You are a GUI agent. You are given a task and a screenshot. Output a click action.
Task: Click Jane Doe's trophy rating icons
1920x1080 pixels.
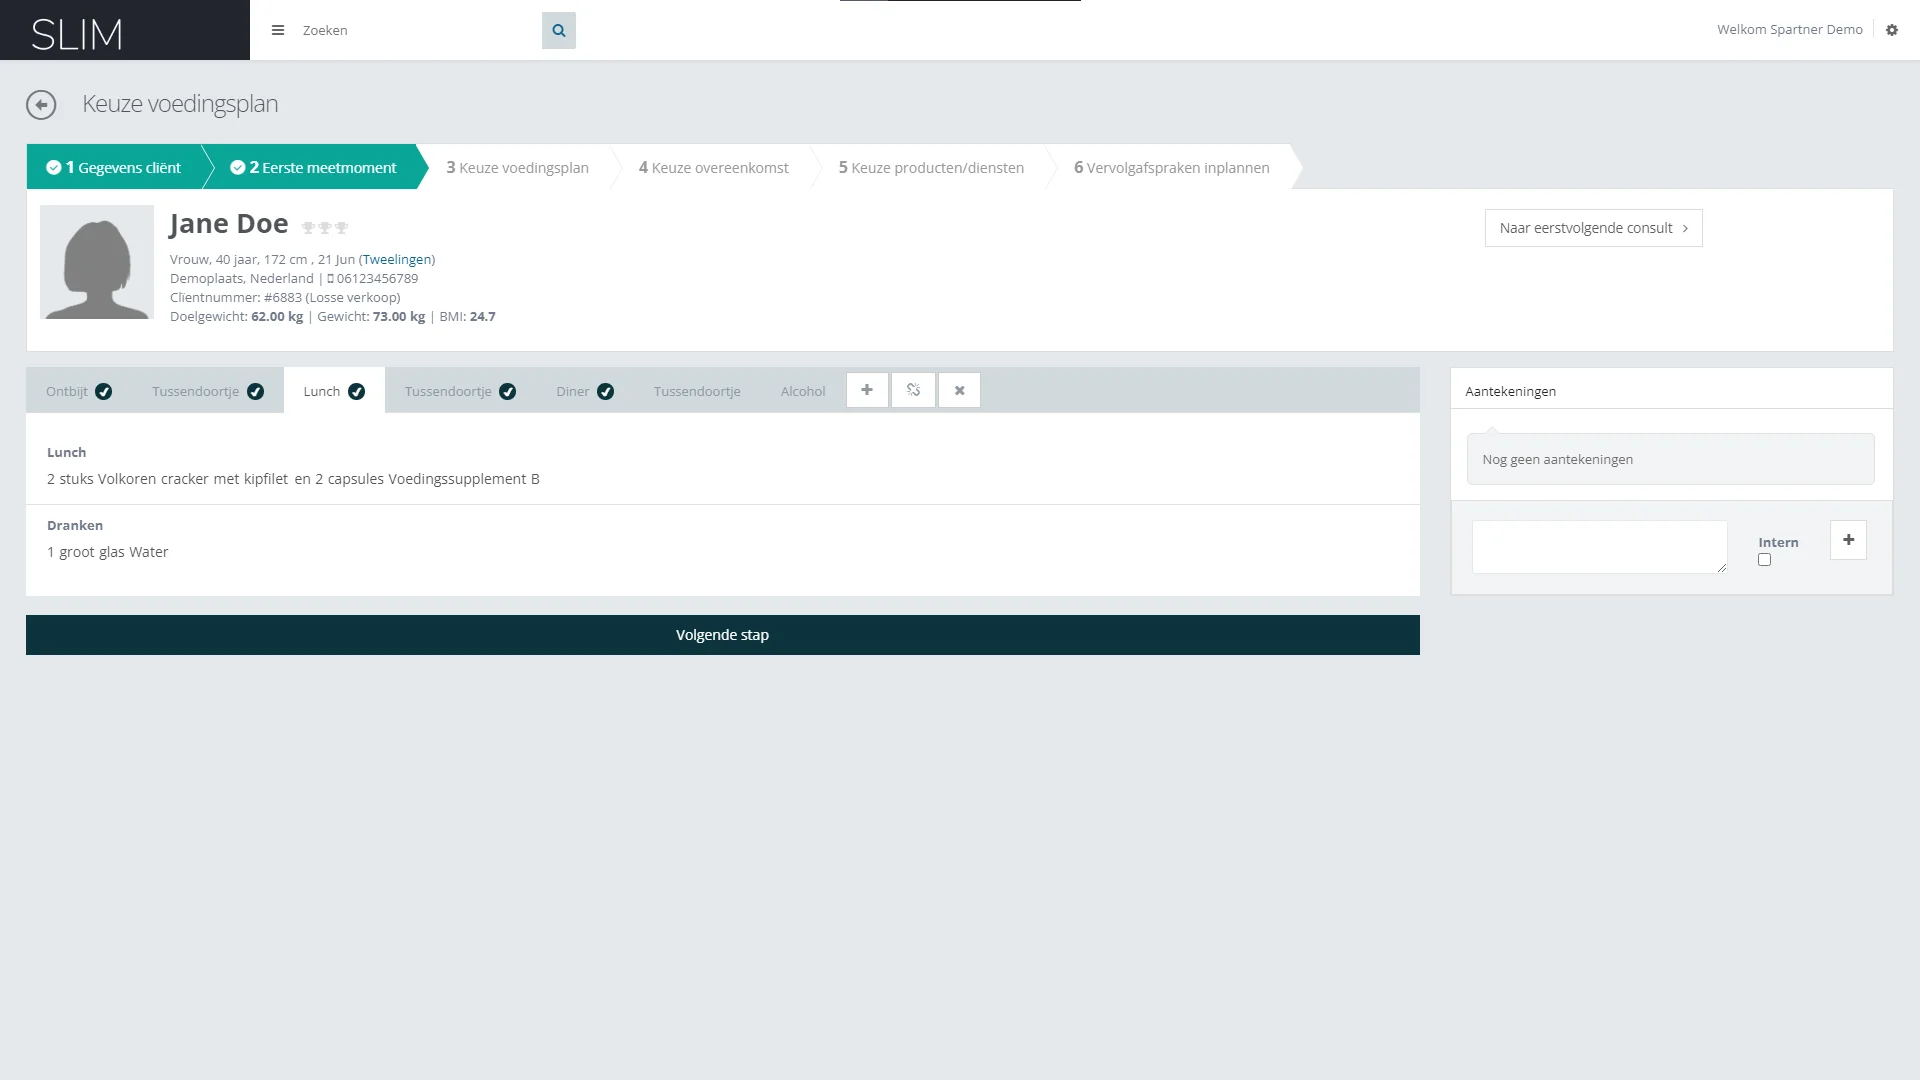click(x=325, y=228)
